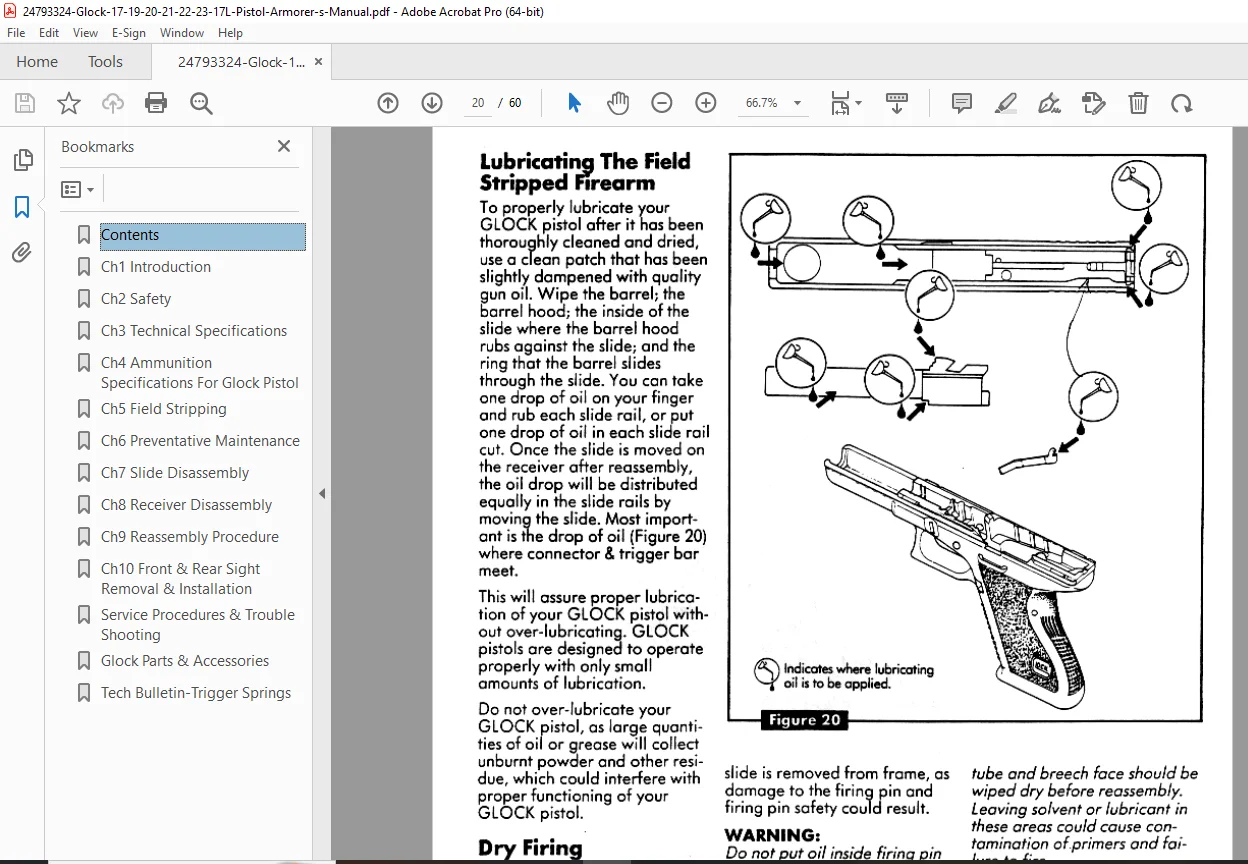The image size is (1248, 864).
Task: Go to Ch4 Ammunition Specifications bookmark
Action: tap(200, 373)
